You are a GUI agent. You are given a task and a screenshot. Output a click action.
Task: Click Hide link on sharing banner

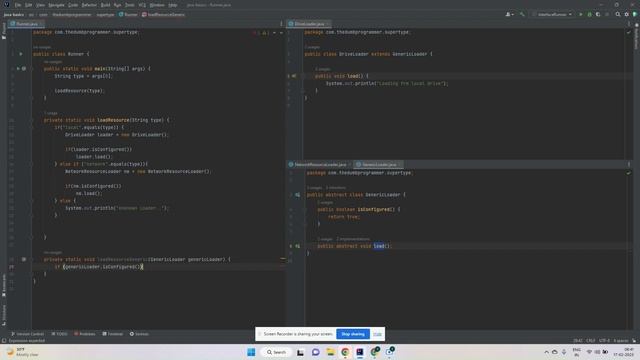(x=377, y=334)
